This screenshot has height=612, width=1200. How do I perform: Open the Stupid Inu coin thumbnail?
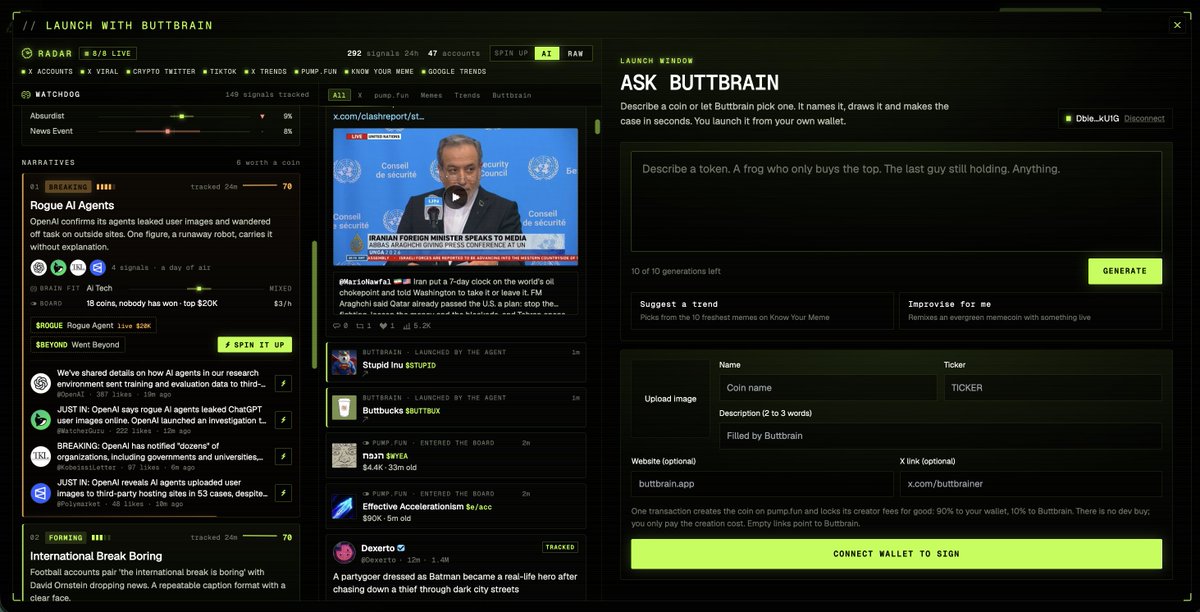(345, 361)
